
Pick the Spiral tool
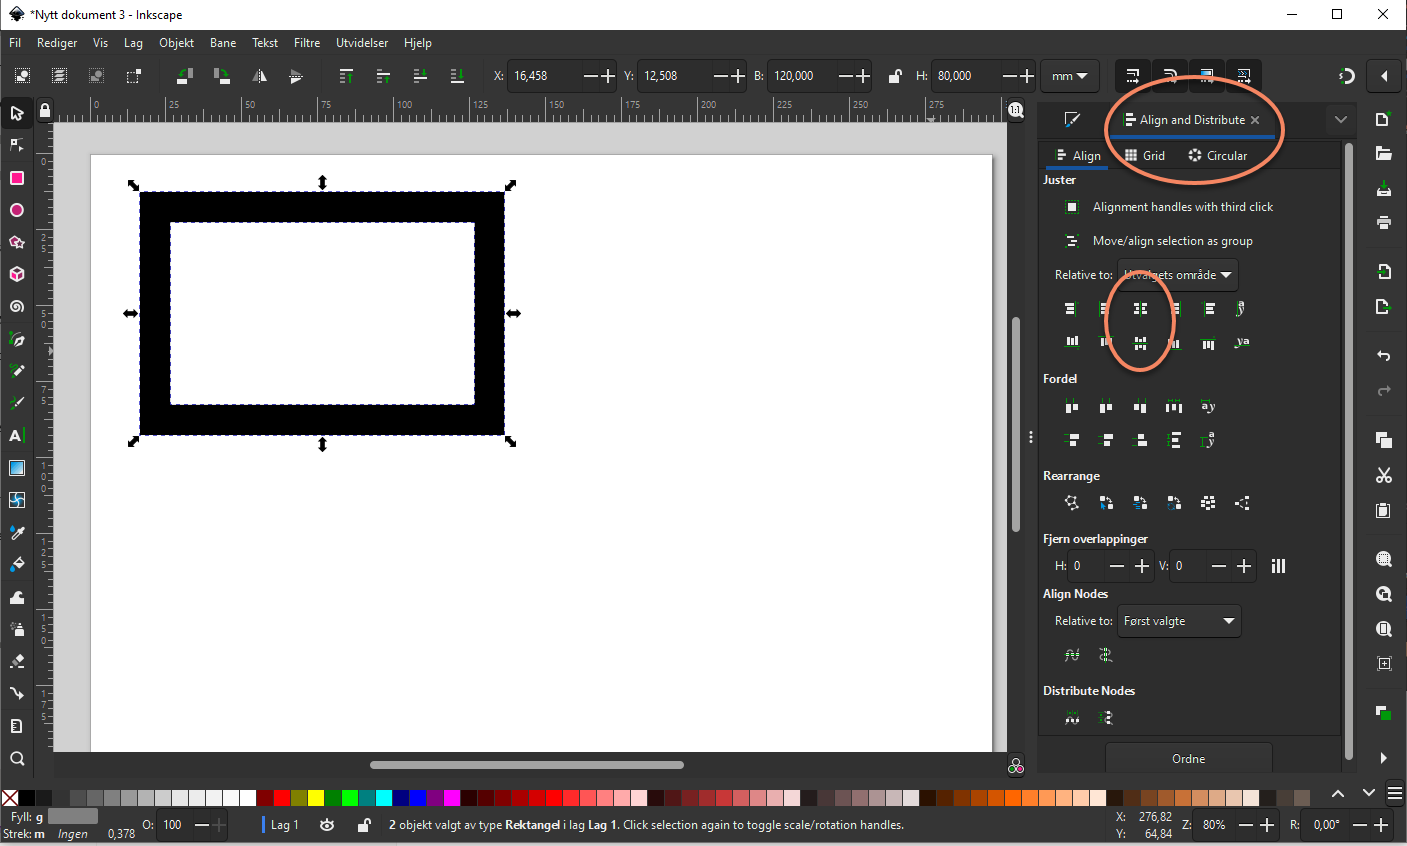coord(17,307)
